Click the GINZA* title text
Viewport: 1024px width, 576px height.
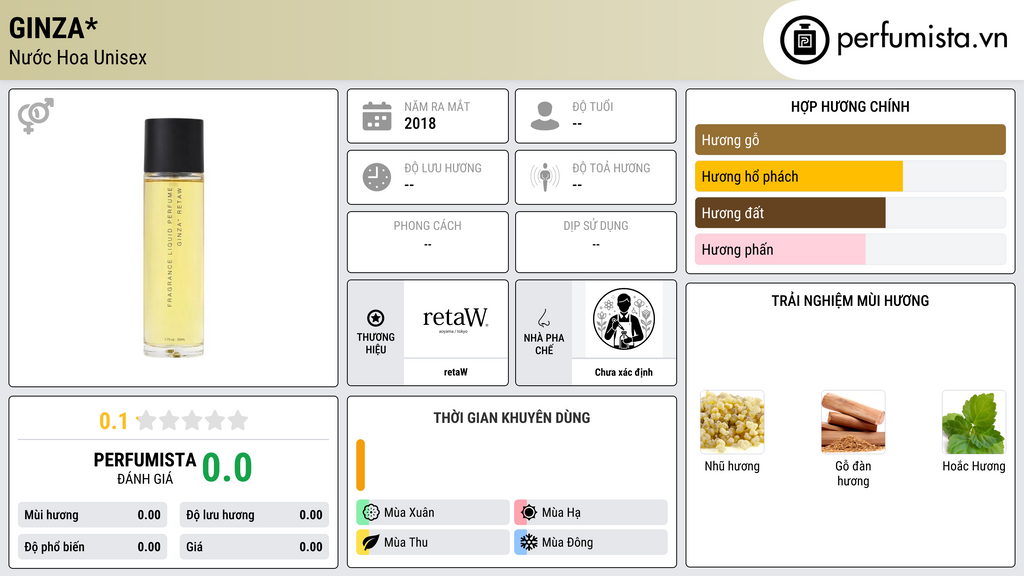[54, 28]
